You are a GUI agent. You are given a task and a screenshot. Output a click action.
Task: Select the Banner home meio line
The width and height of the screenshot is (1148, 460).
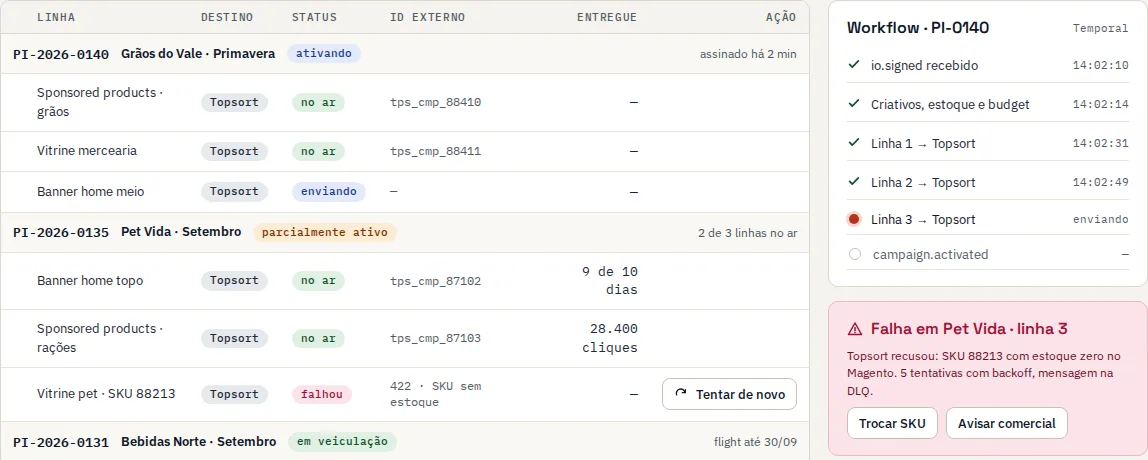click(x=405, y=192)
